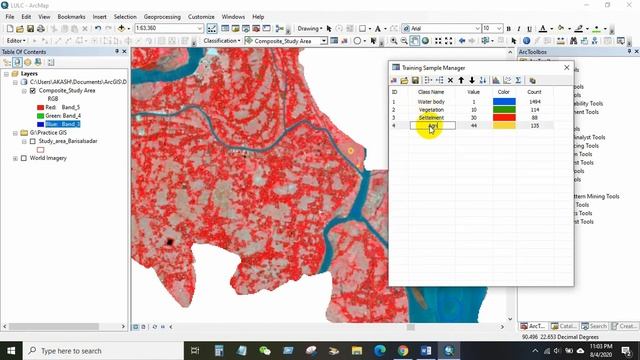Undo the last action
This screenshot has height=360, width=640.
(x=98, y=29)
